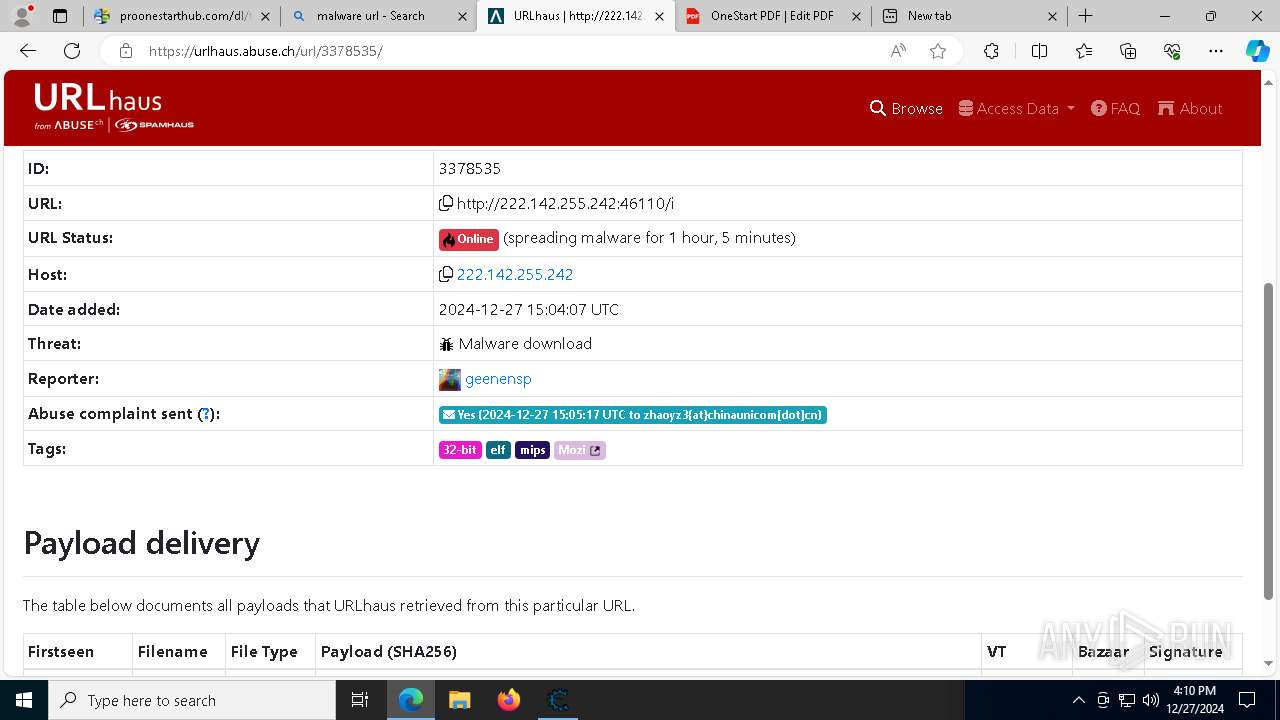Open Windows Start menu

pos(24,700)
